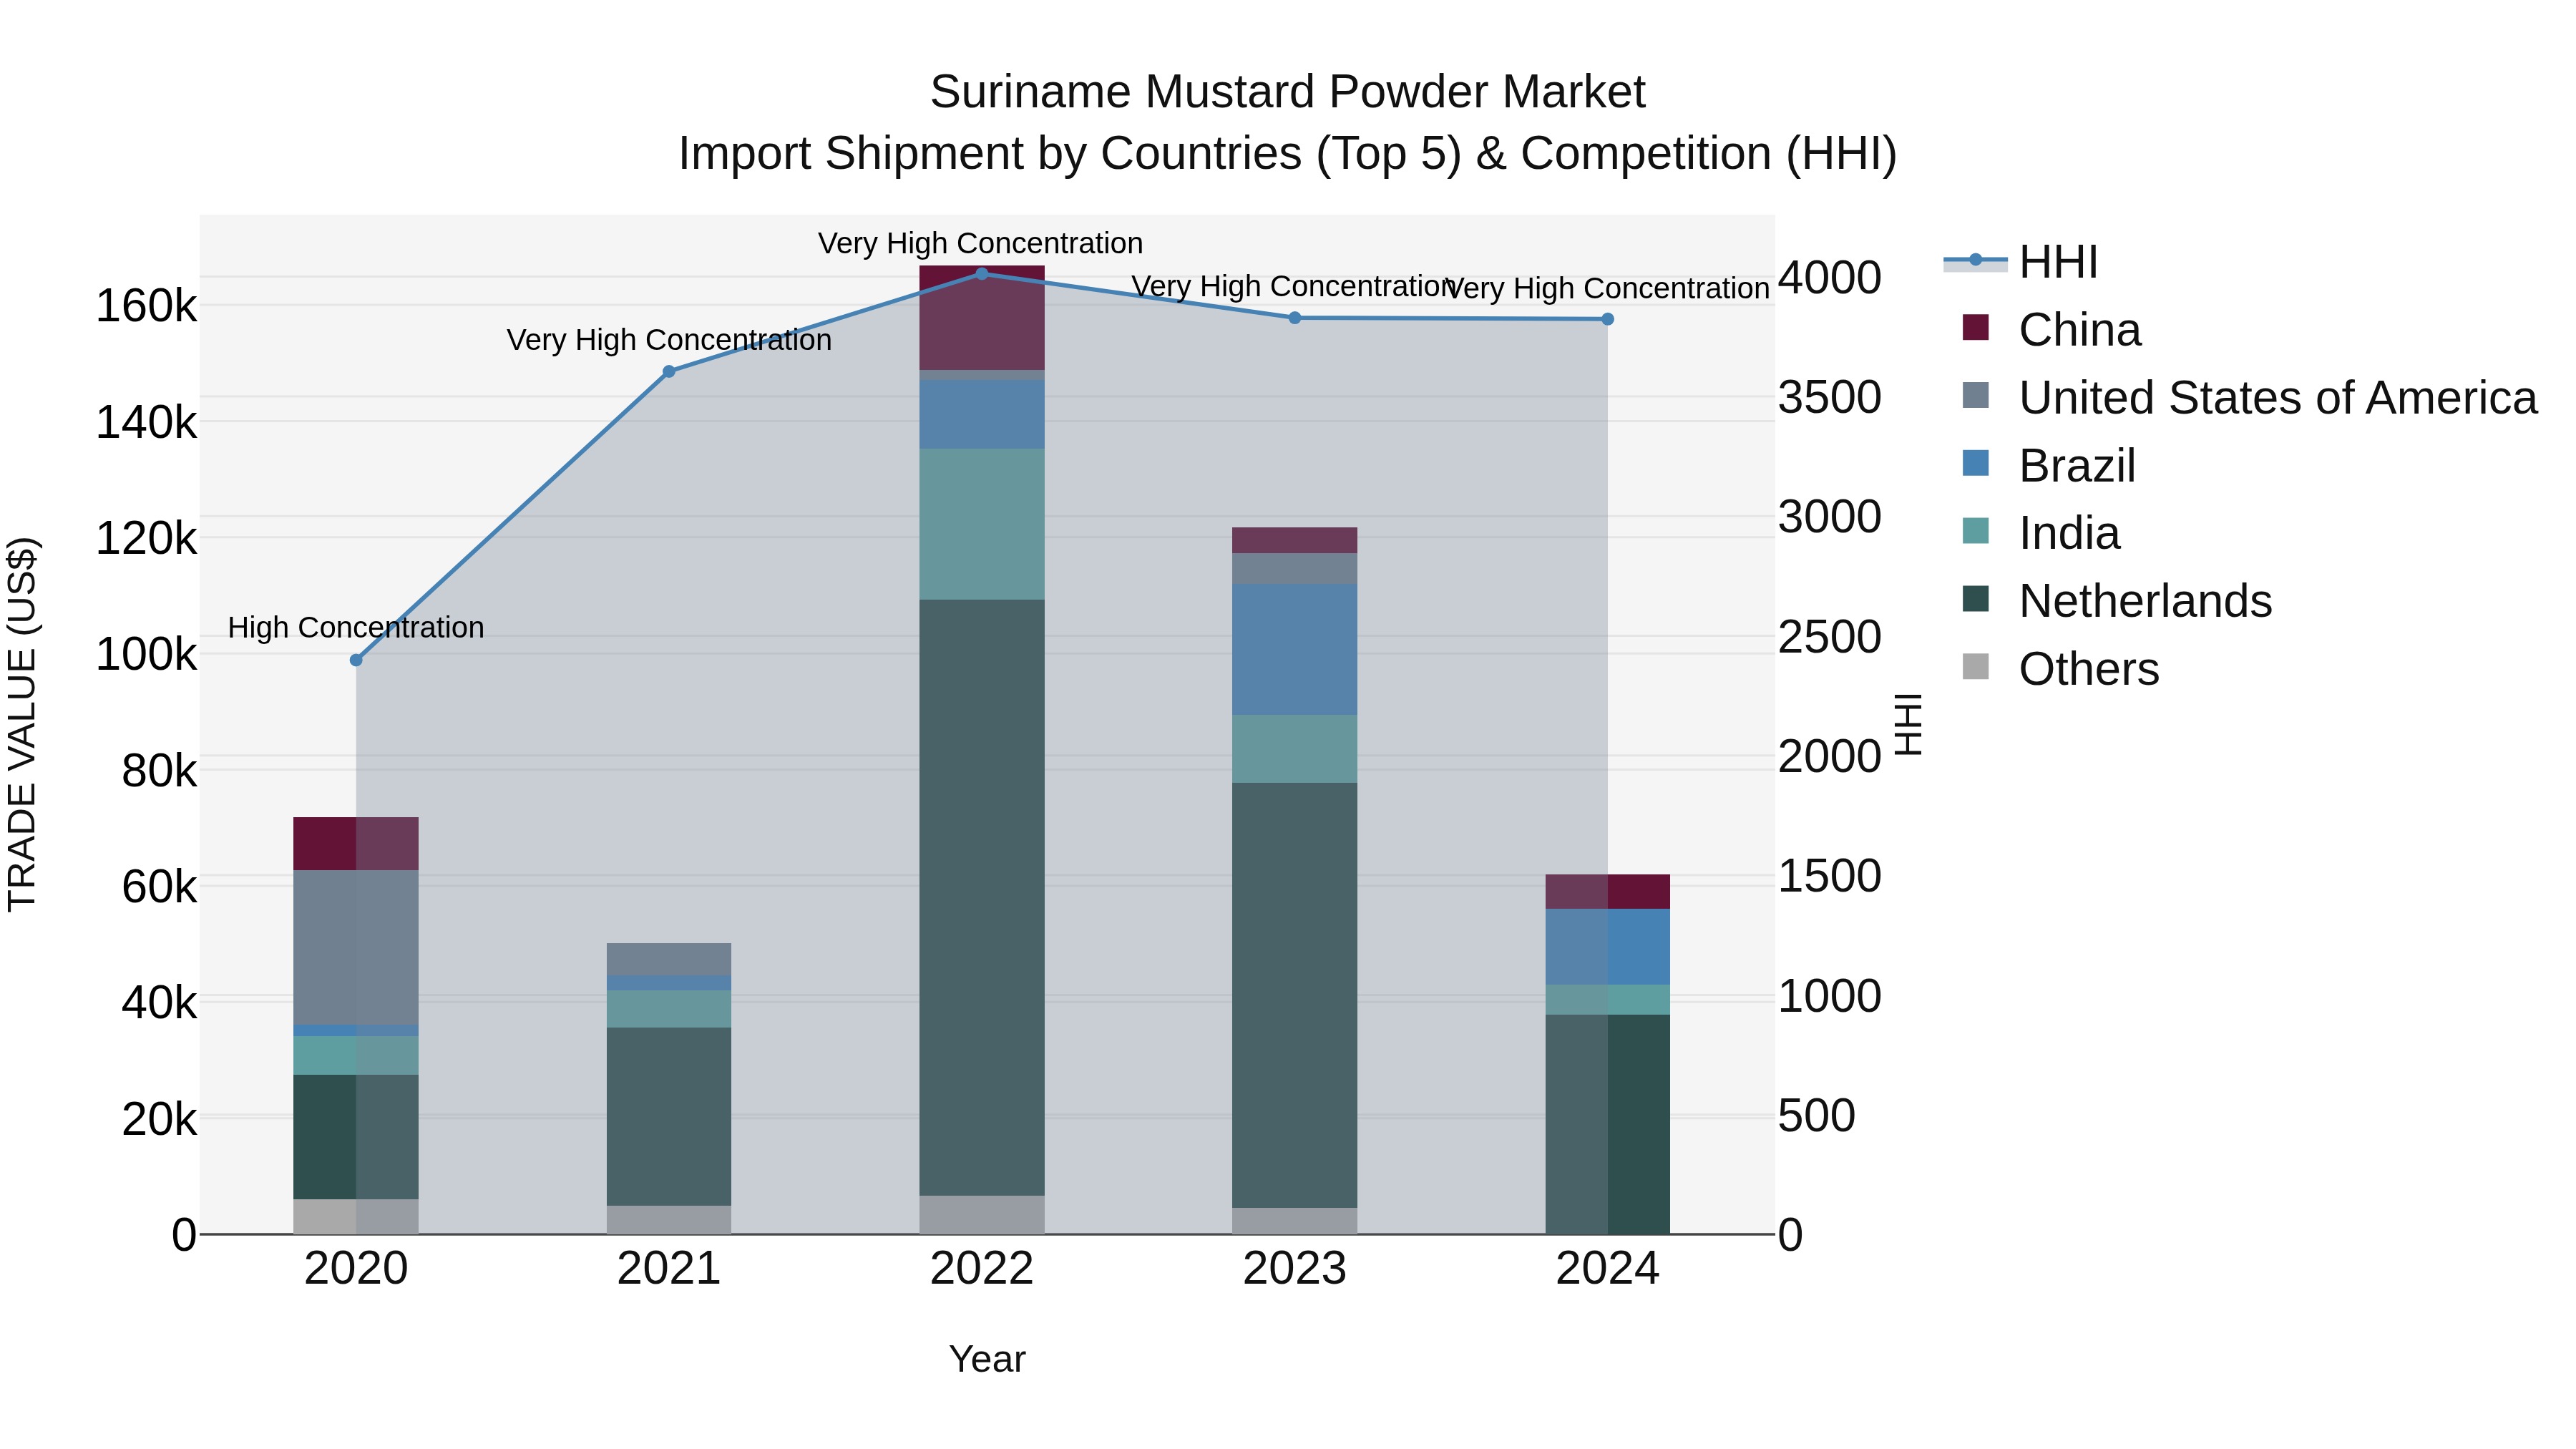
Task: Click the 4000 HHI axis tick label
Action: click(1829, 278)
